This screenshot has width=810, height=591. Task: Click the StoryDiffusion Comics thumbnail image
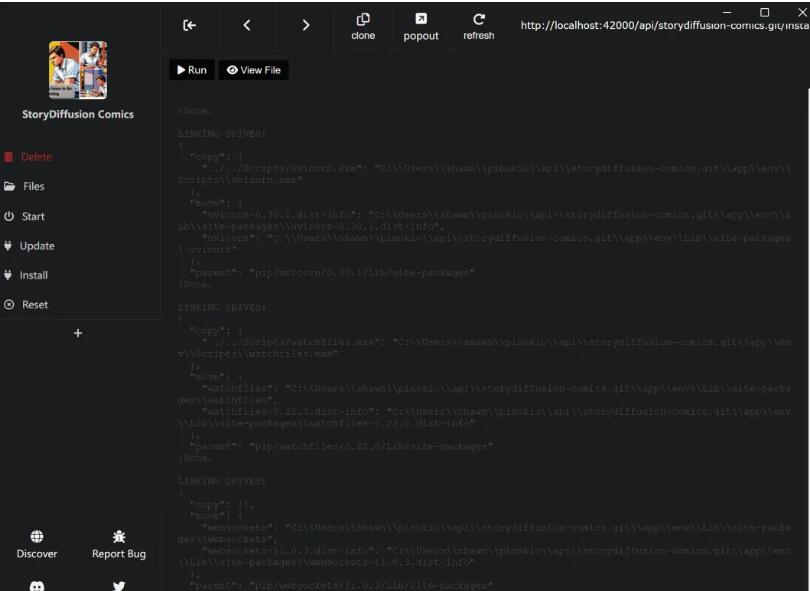(x=78, y=70)
